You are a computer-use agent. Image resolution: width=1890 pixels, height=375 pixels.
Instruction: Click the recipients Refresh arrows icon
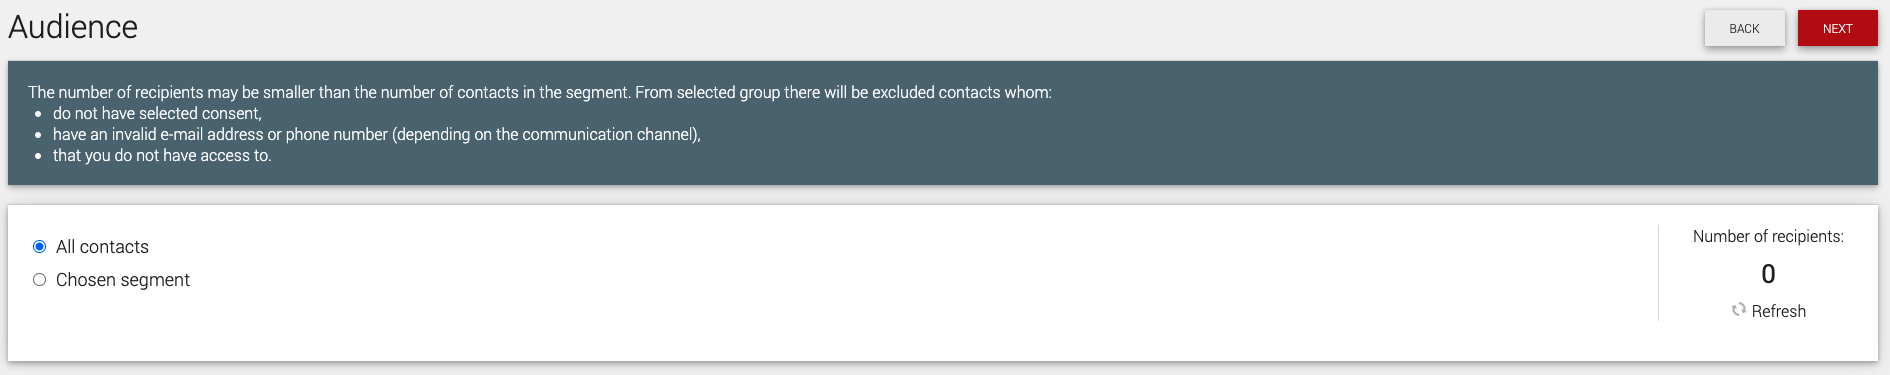[x=1738, y=310]
